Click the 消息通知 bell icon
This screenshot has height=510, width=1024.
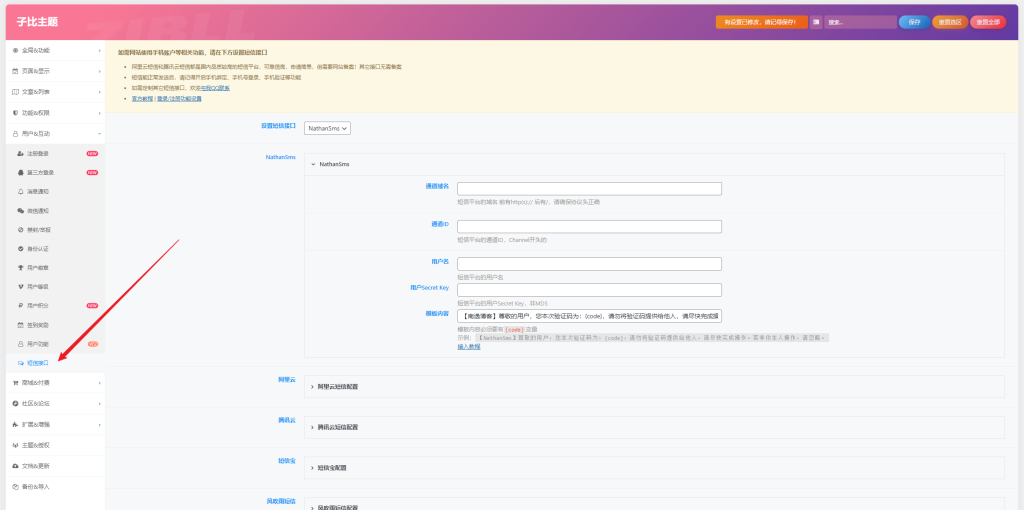coord(20,191)
